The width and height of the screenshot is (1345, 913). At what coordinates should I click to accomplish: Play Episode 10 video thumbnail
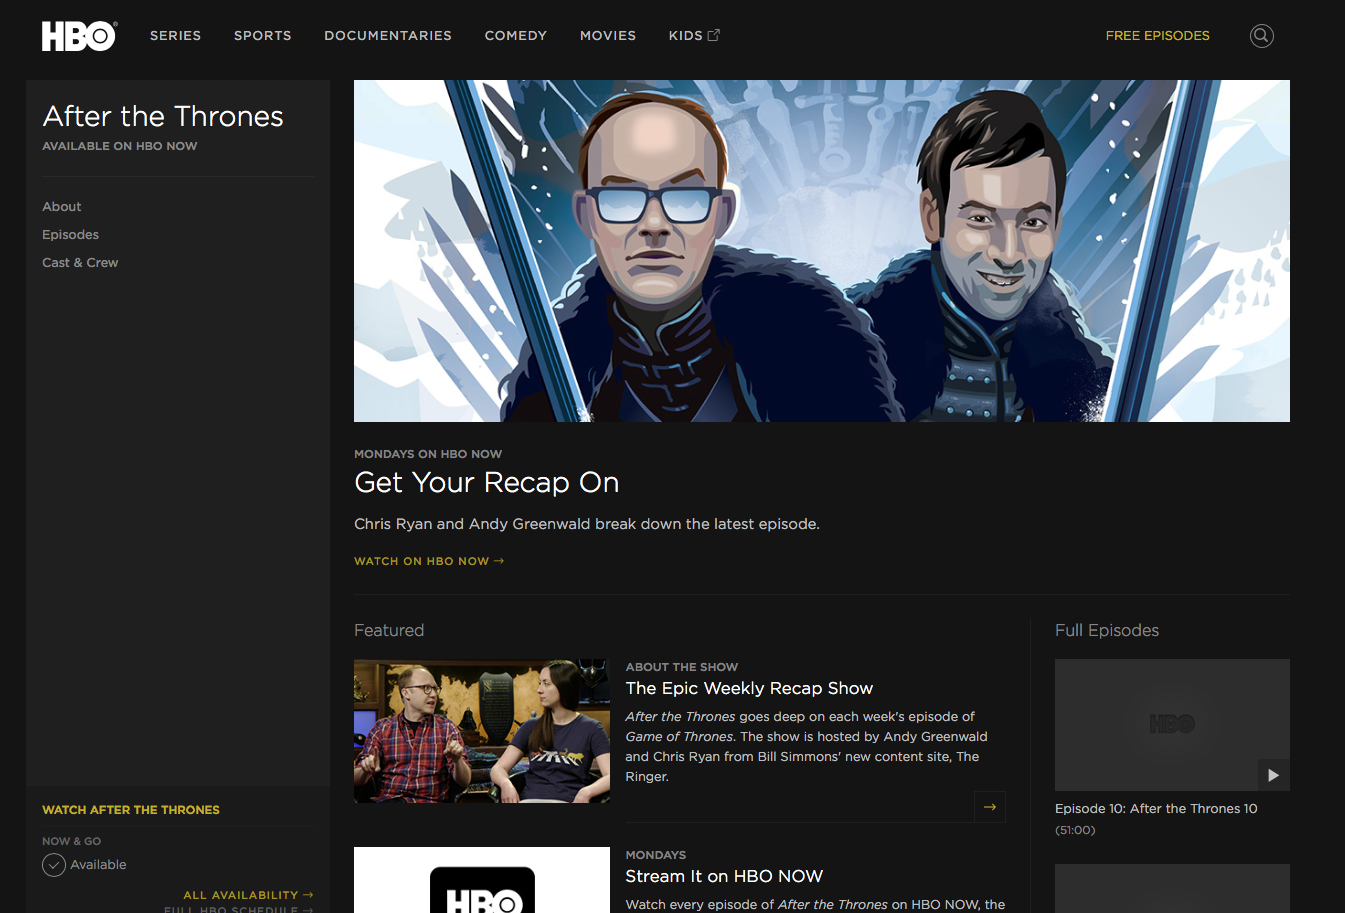pos(1172,725)
